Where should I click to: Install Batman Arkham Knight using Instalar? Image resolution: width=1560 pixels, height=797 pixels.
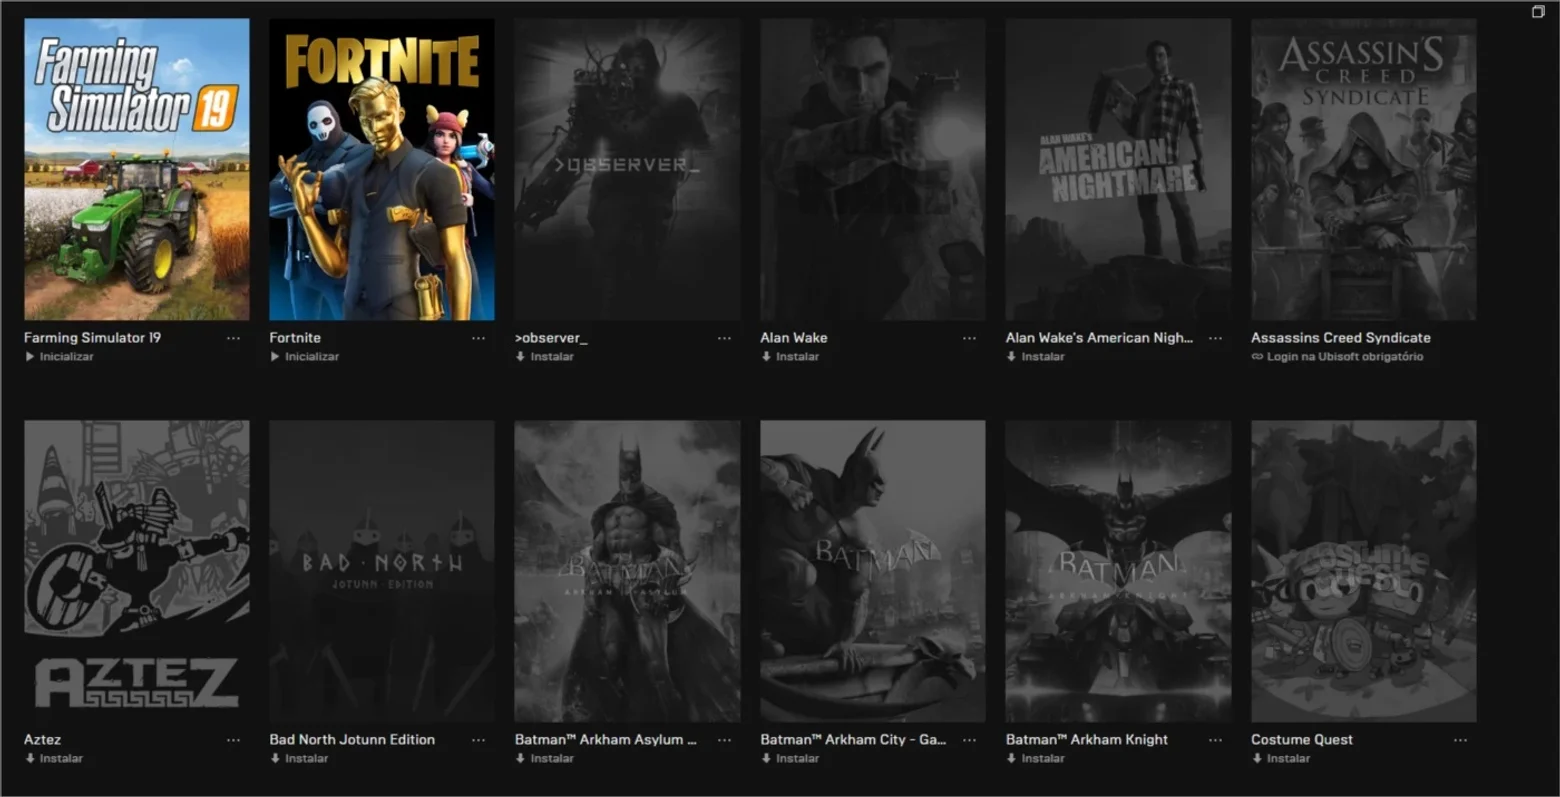[x=1036, y=758]
